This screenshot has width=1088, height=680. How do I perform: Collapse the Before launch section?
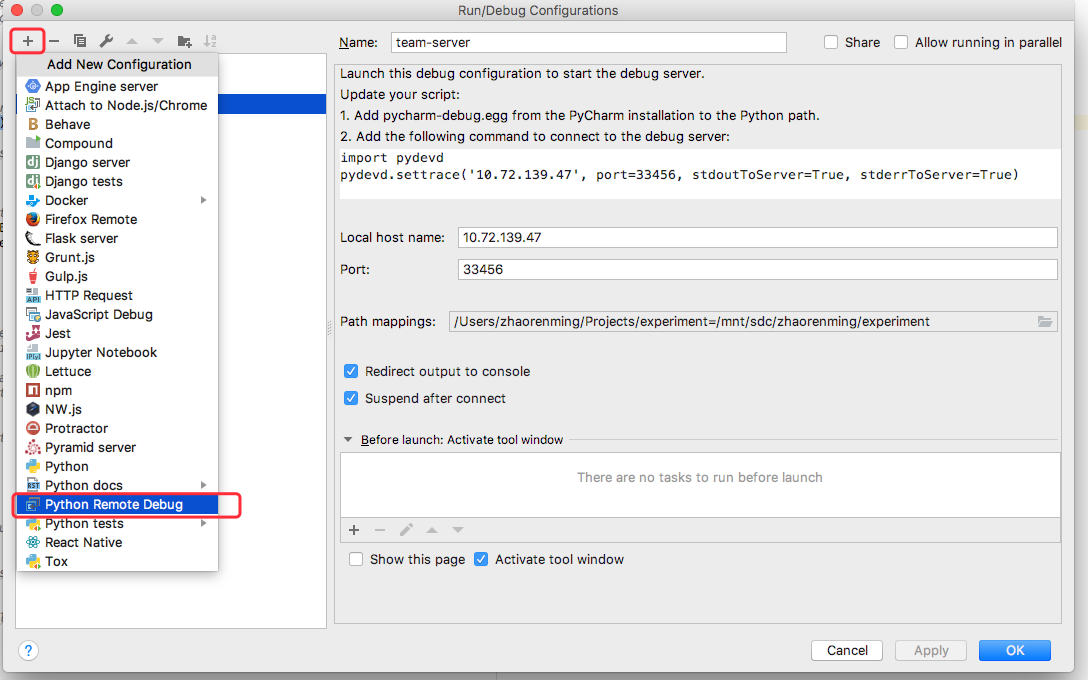(348, 439)
